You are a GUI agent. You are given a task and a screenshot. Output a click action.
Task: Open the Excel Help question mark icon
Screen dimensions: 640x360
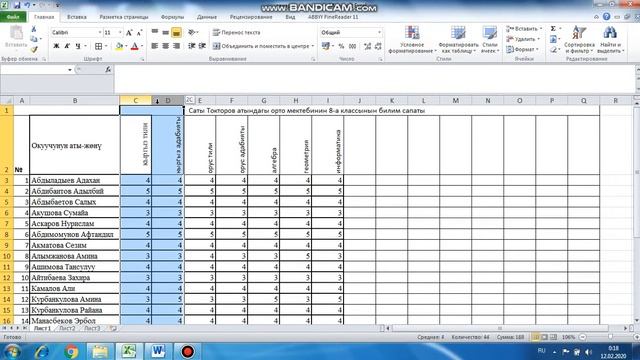tap(607, 17)
